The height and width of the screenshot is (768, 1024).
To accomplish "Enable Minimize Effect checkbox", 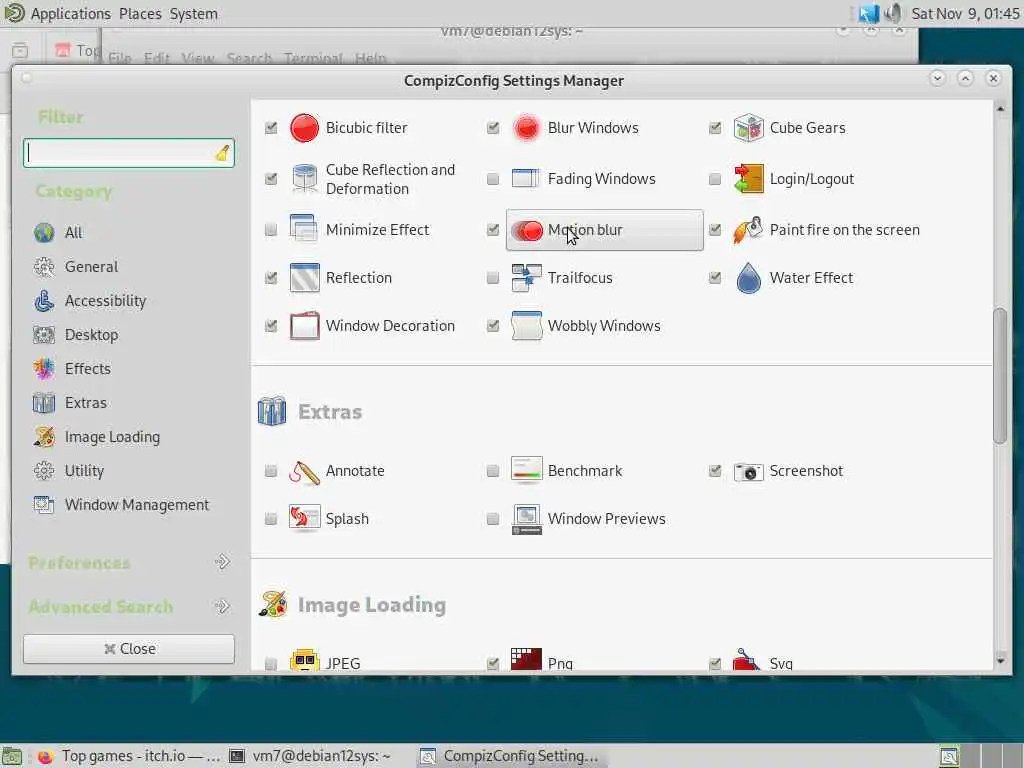I will 271,230.
